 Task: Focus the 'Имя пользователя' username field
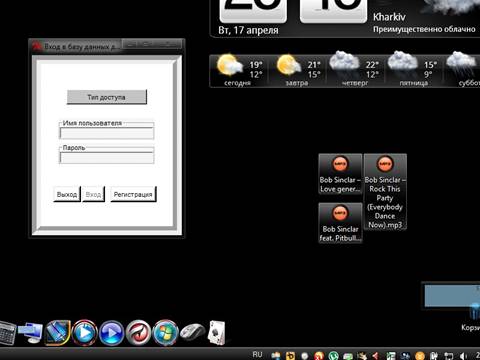tap(107, 133)
